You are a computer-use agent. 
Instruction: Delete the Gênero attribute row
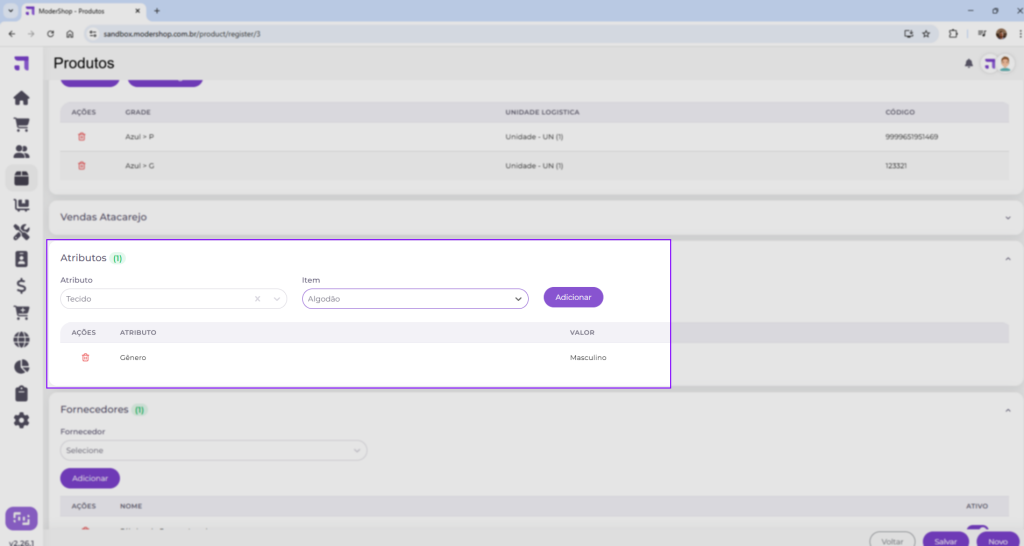pos(85,357)
